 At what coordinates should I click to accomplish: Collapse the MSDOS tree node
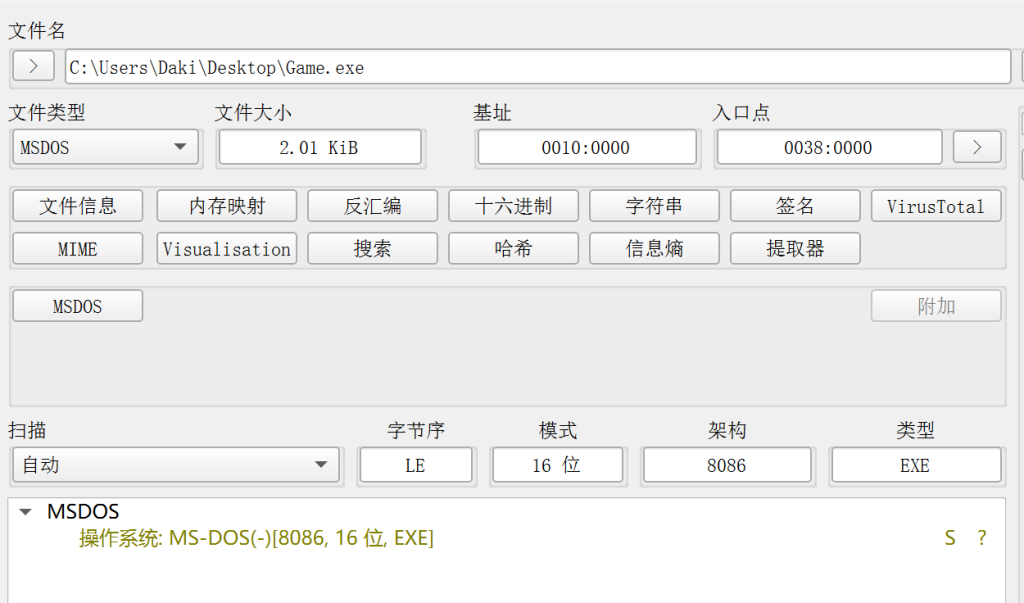point(26,512)
